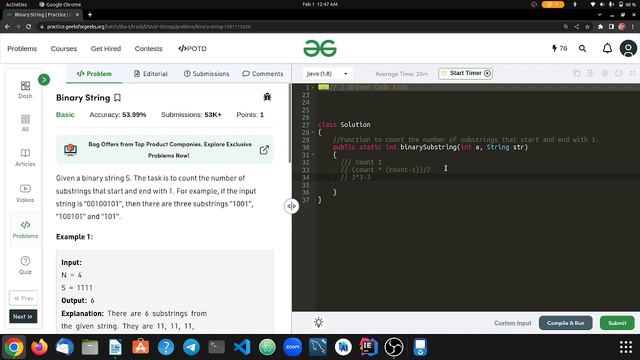The image size is (640, 360).
Task: Switch to the Submissions tab
Action: pos(206,74)
